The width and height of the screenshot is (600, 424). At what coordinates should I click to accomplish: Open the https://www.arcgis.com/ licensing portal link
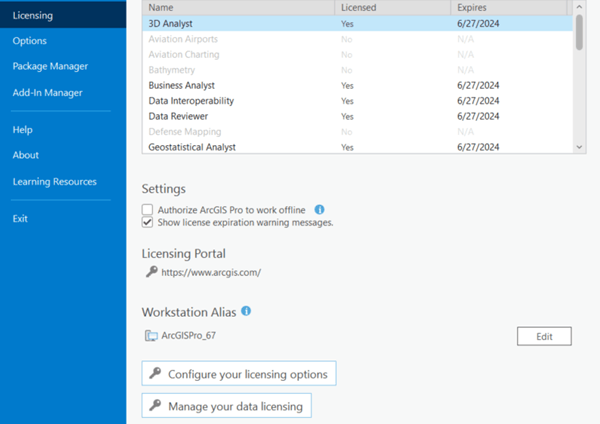(211, 272)
